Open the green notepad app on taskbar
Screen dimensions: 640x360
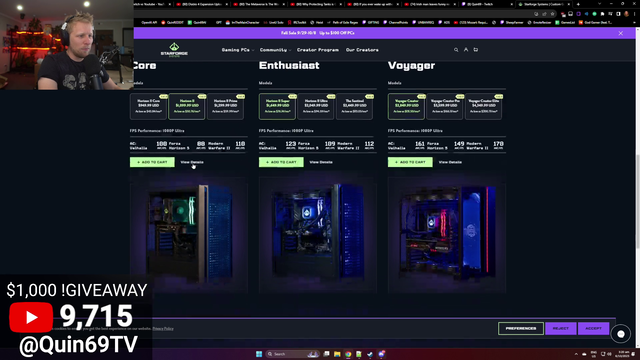pos(359,354)
